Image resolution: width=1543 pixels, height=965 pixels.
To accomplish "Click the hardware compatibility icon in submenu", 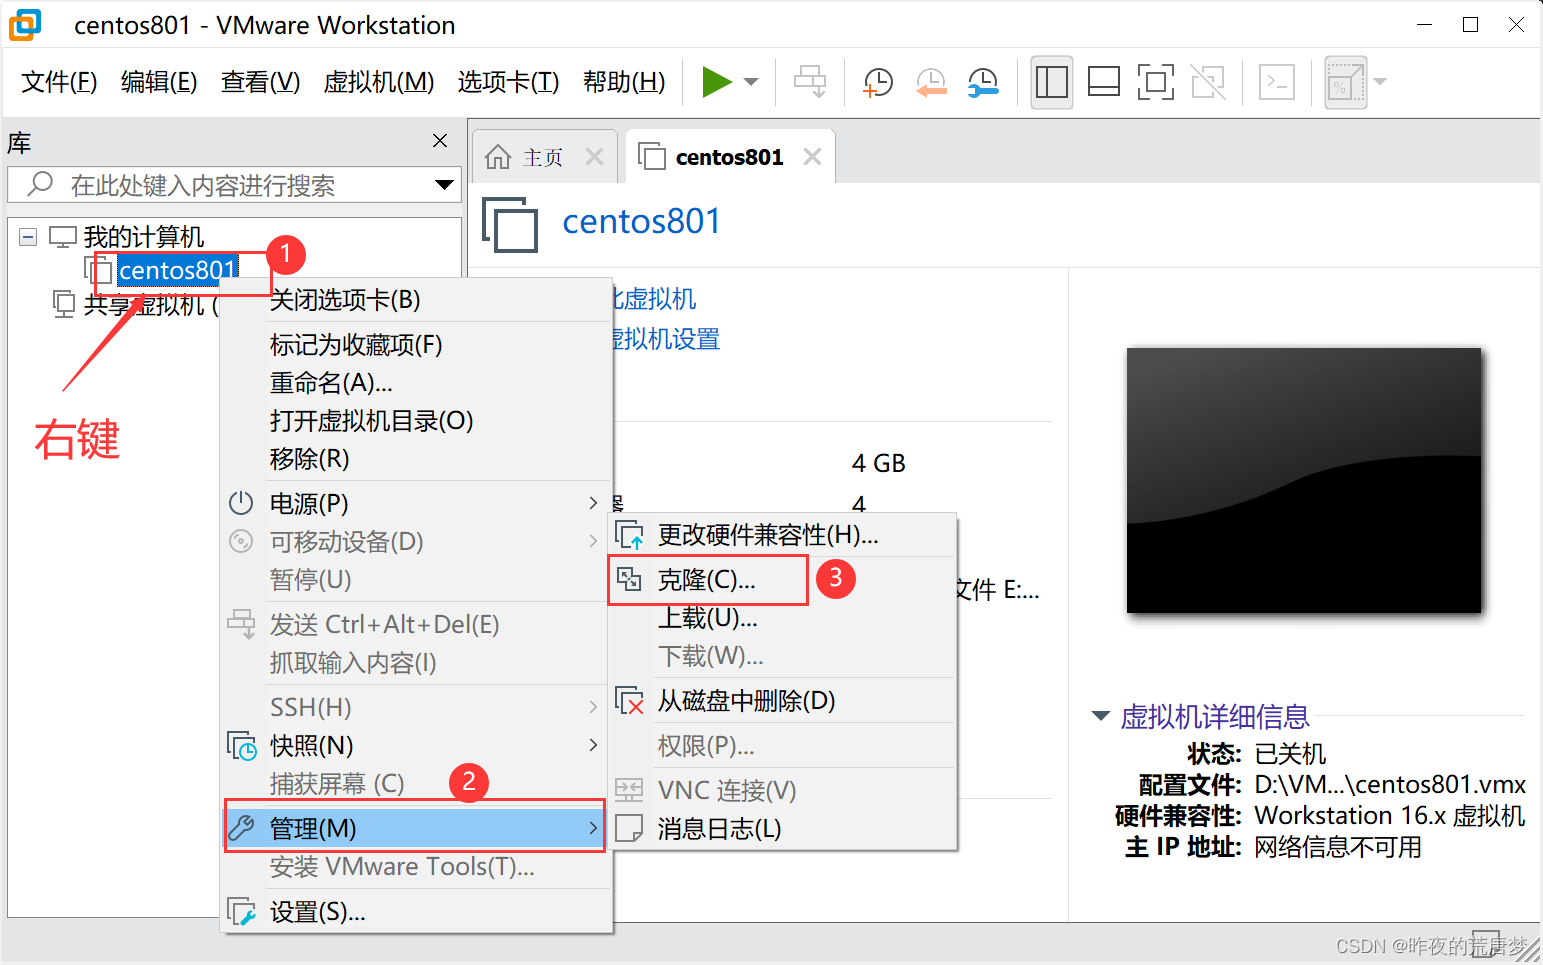I will [629, 535].
